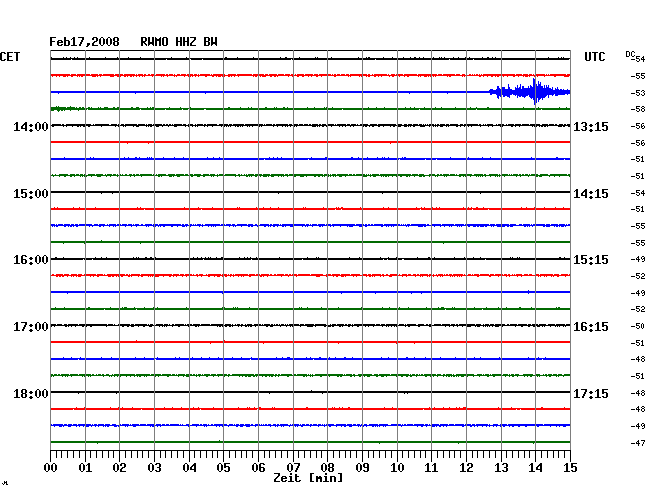Select the 16:00 CET time label
The height and width of the screenshot is (494, 650).
pyautogui.click(x=31, y=260)
